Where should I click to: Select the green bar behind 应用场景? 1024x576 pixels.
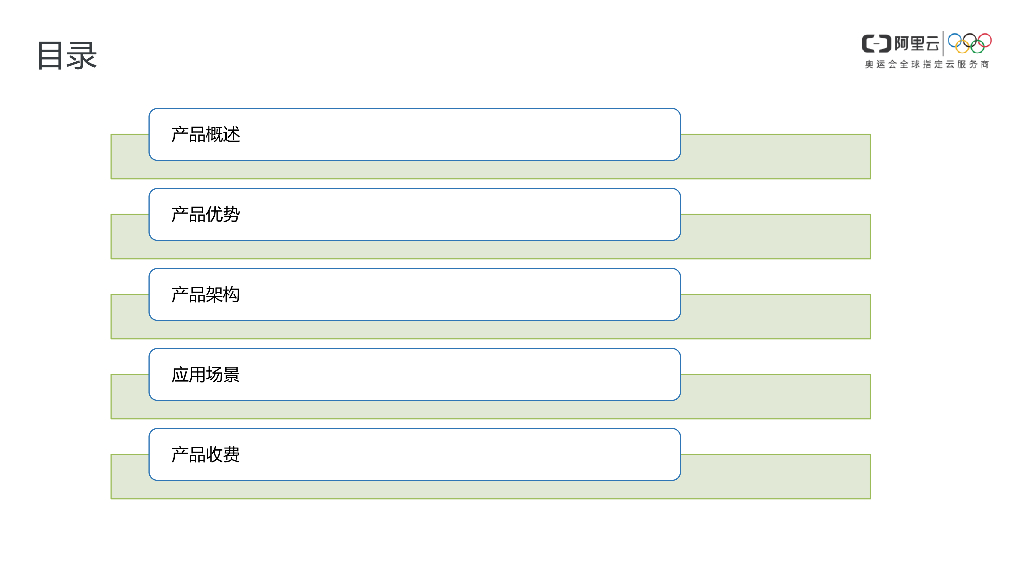(775, 397)
